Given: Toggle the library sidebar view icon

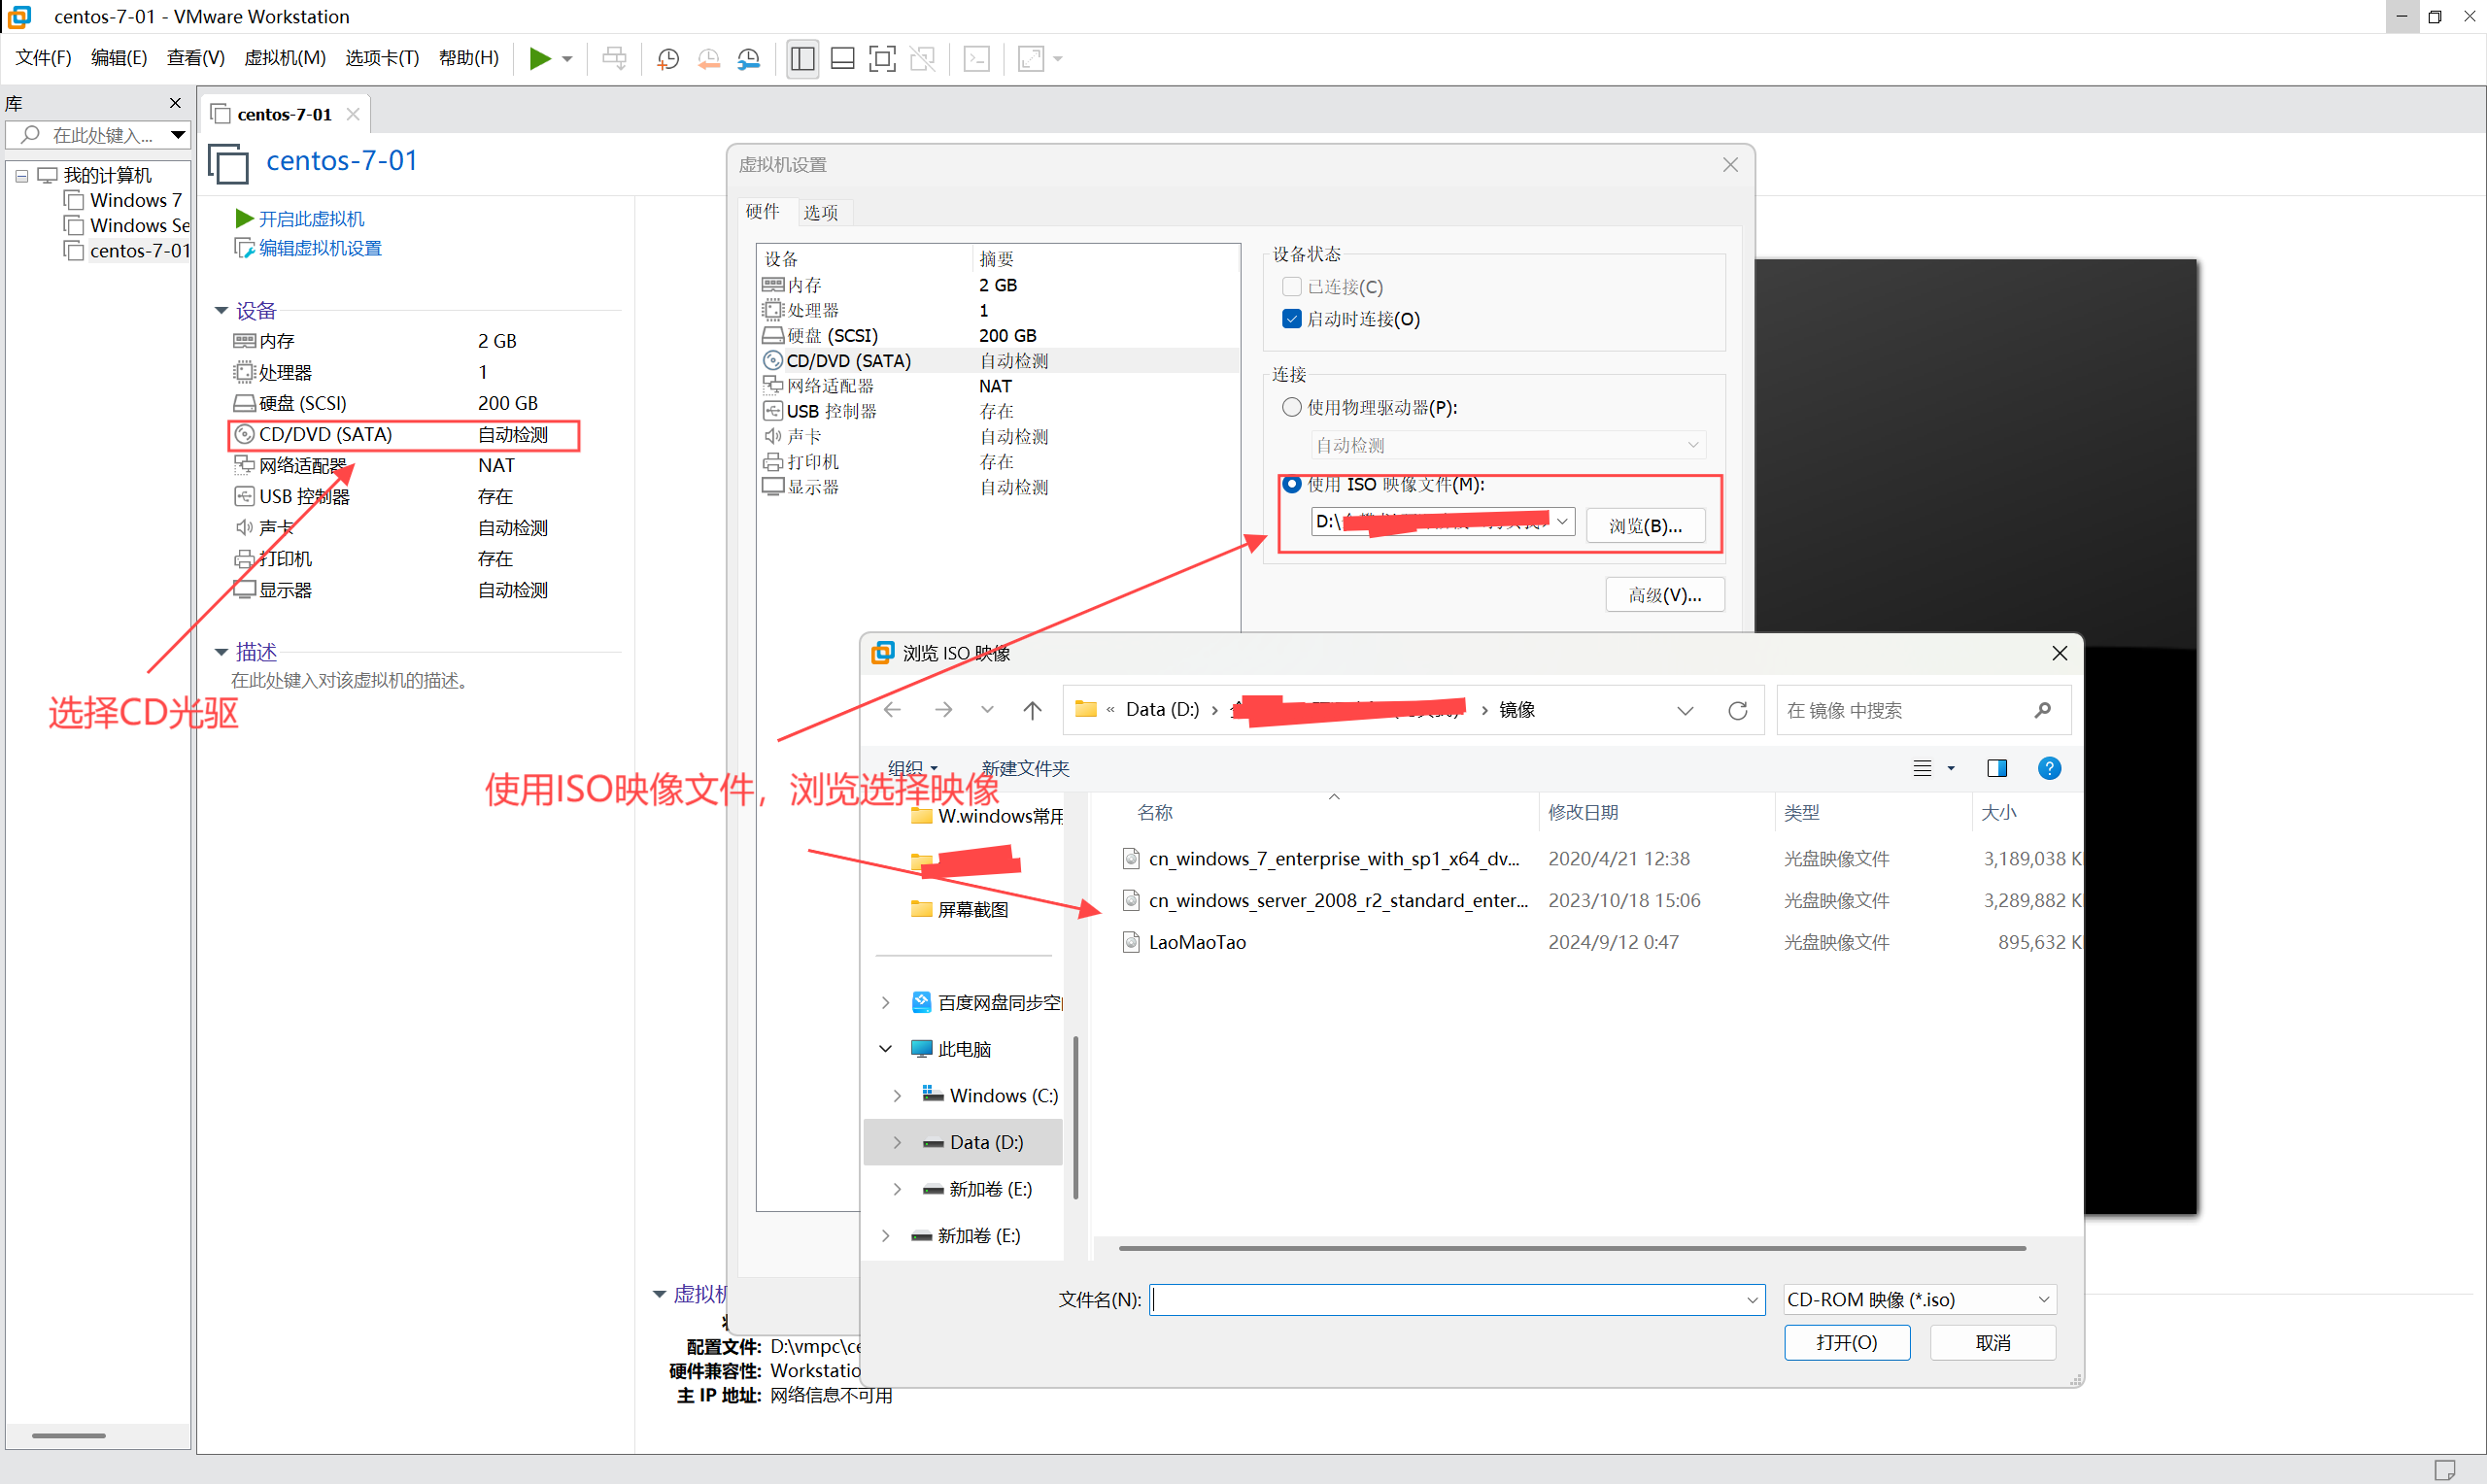Looking at the screenshot, I should [802, 59].
